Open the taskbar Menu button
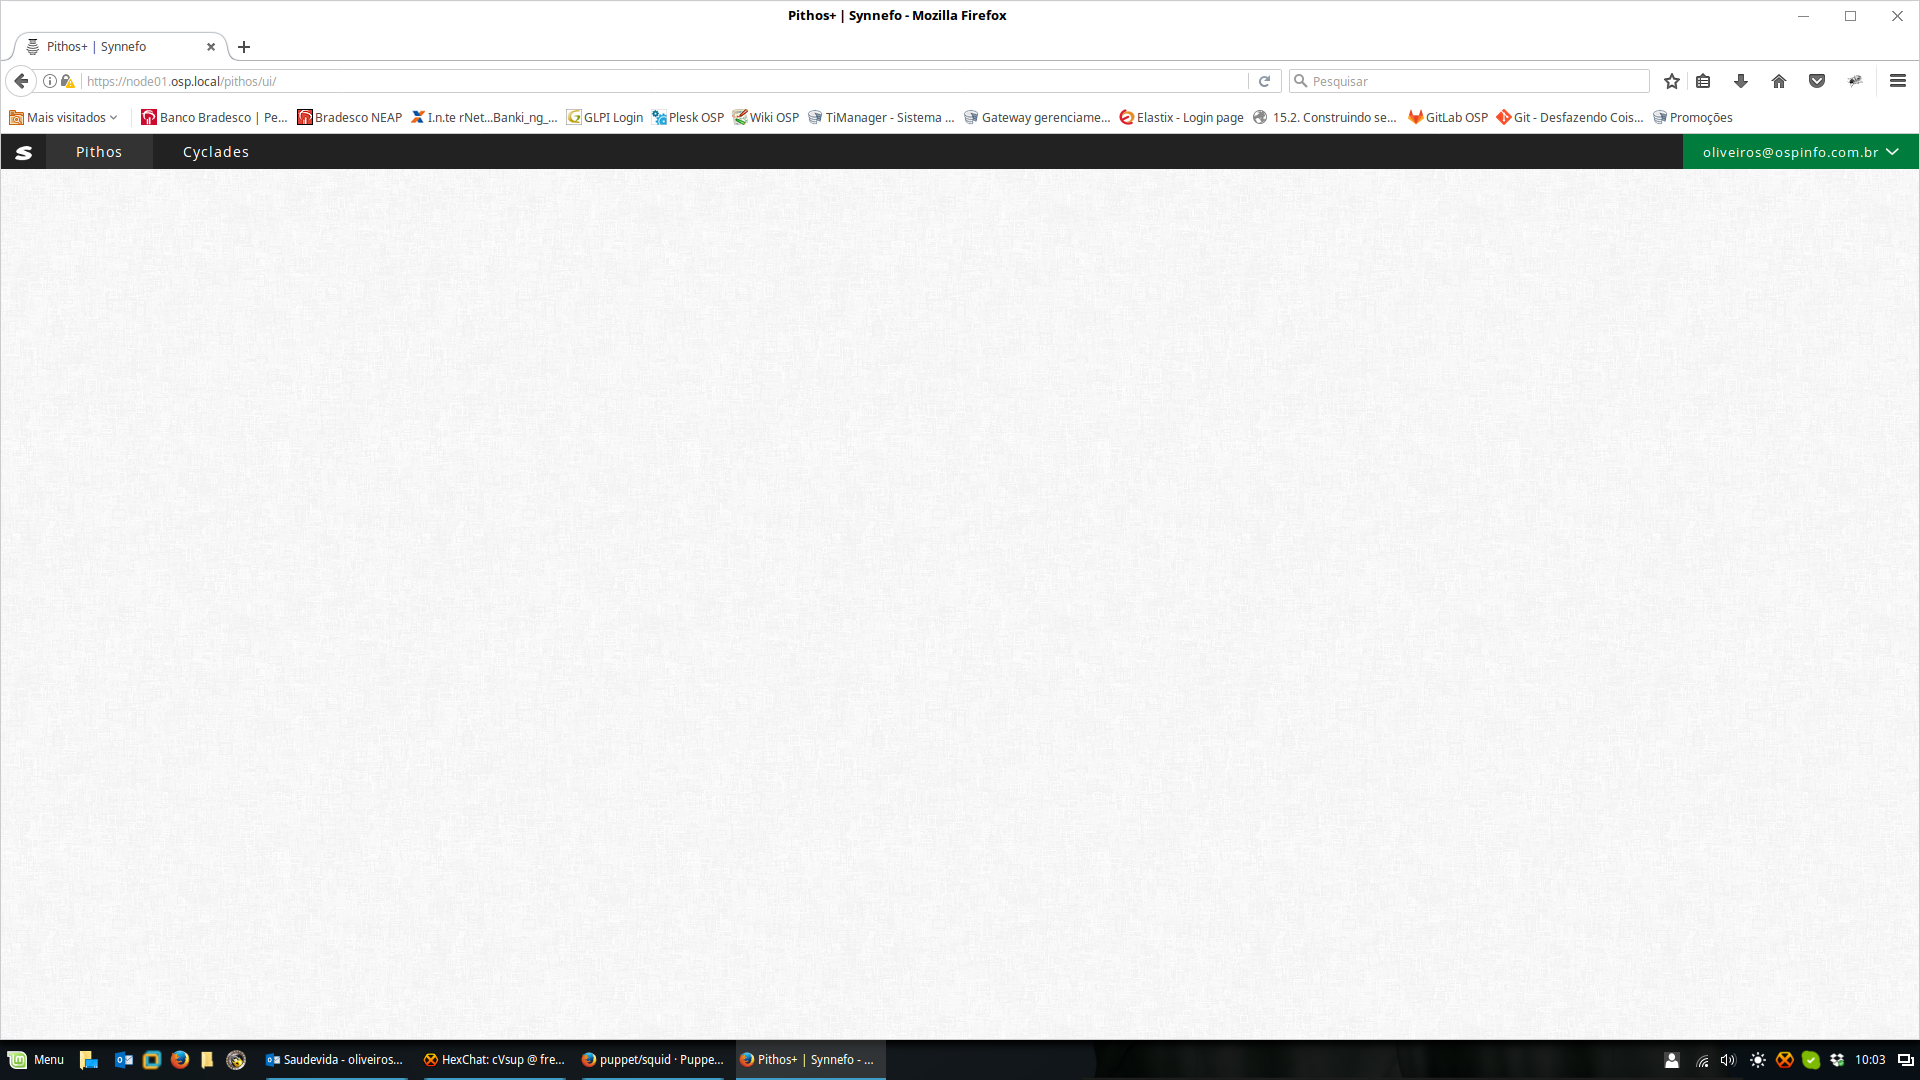Image resolution: width=1920 pixels, height=1080 pixels. [x=36, y=1060]
